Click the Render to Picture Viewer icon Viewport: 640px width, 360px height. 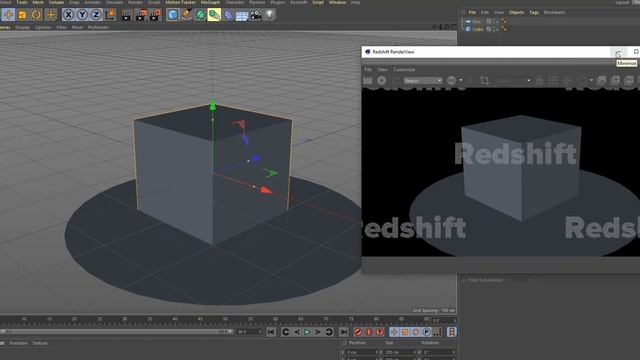click(141, 15)
